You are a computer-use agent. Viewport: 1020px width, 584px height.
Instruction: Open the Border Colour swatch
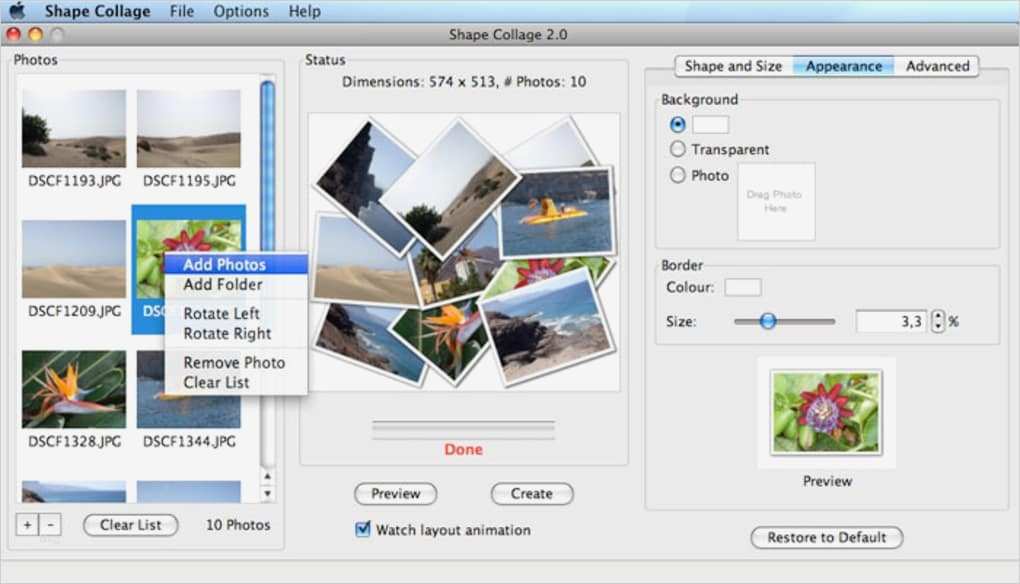742,287
